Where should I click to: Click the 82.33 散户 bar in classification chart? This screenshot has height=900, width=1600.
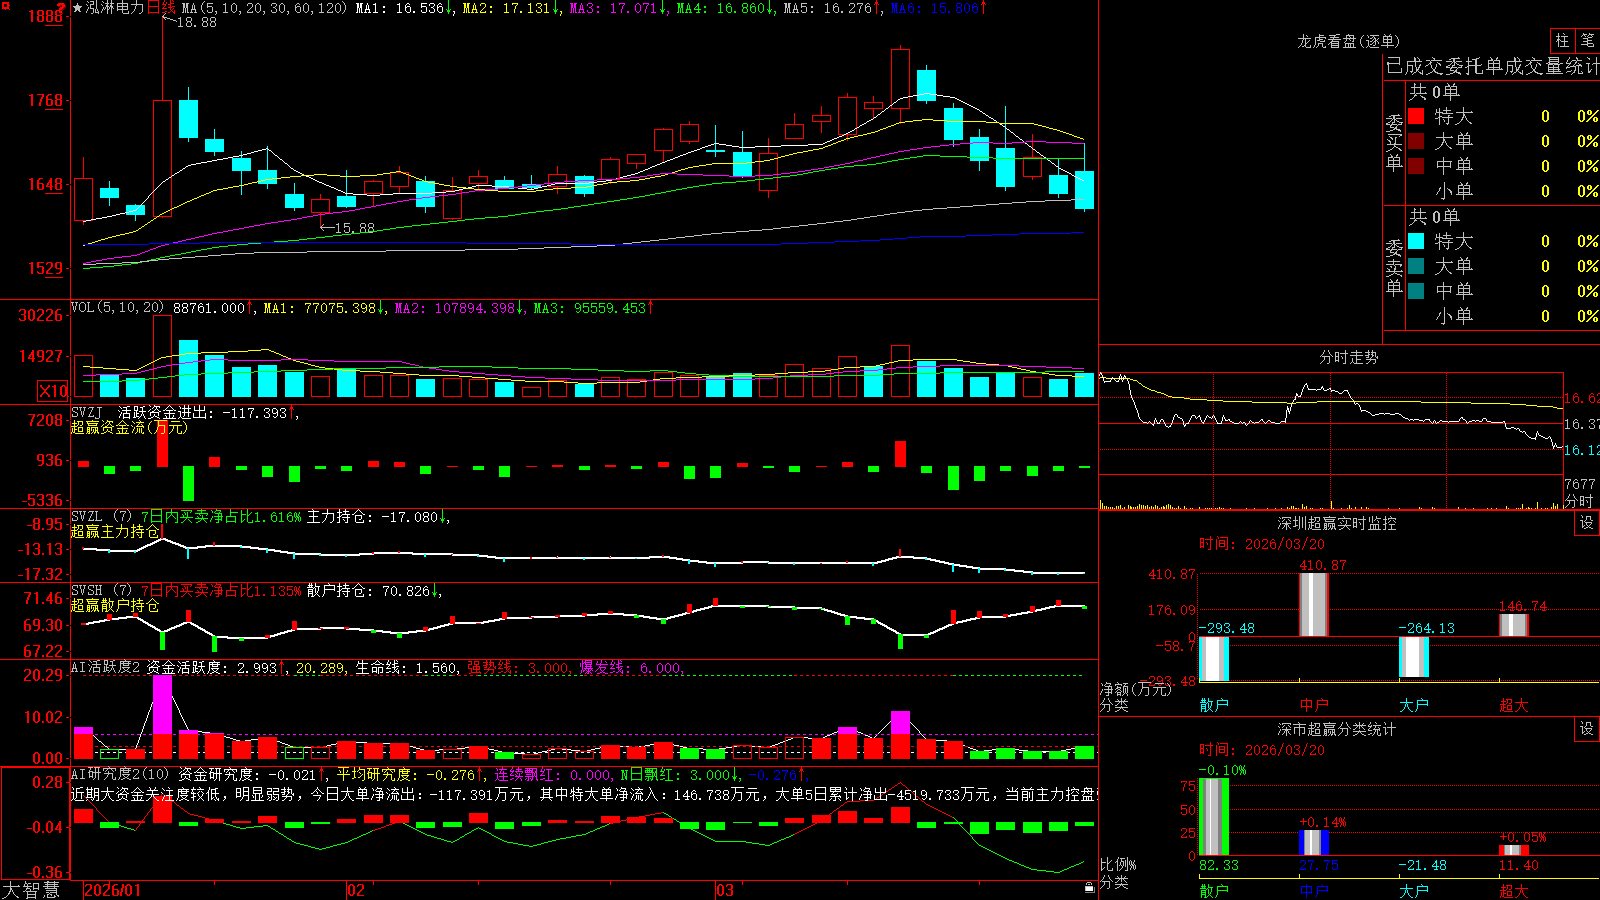[x=1213, y=817]
